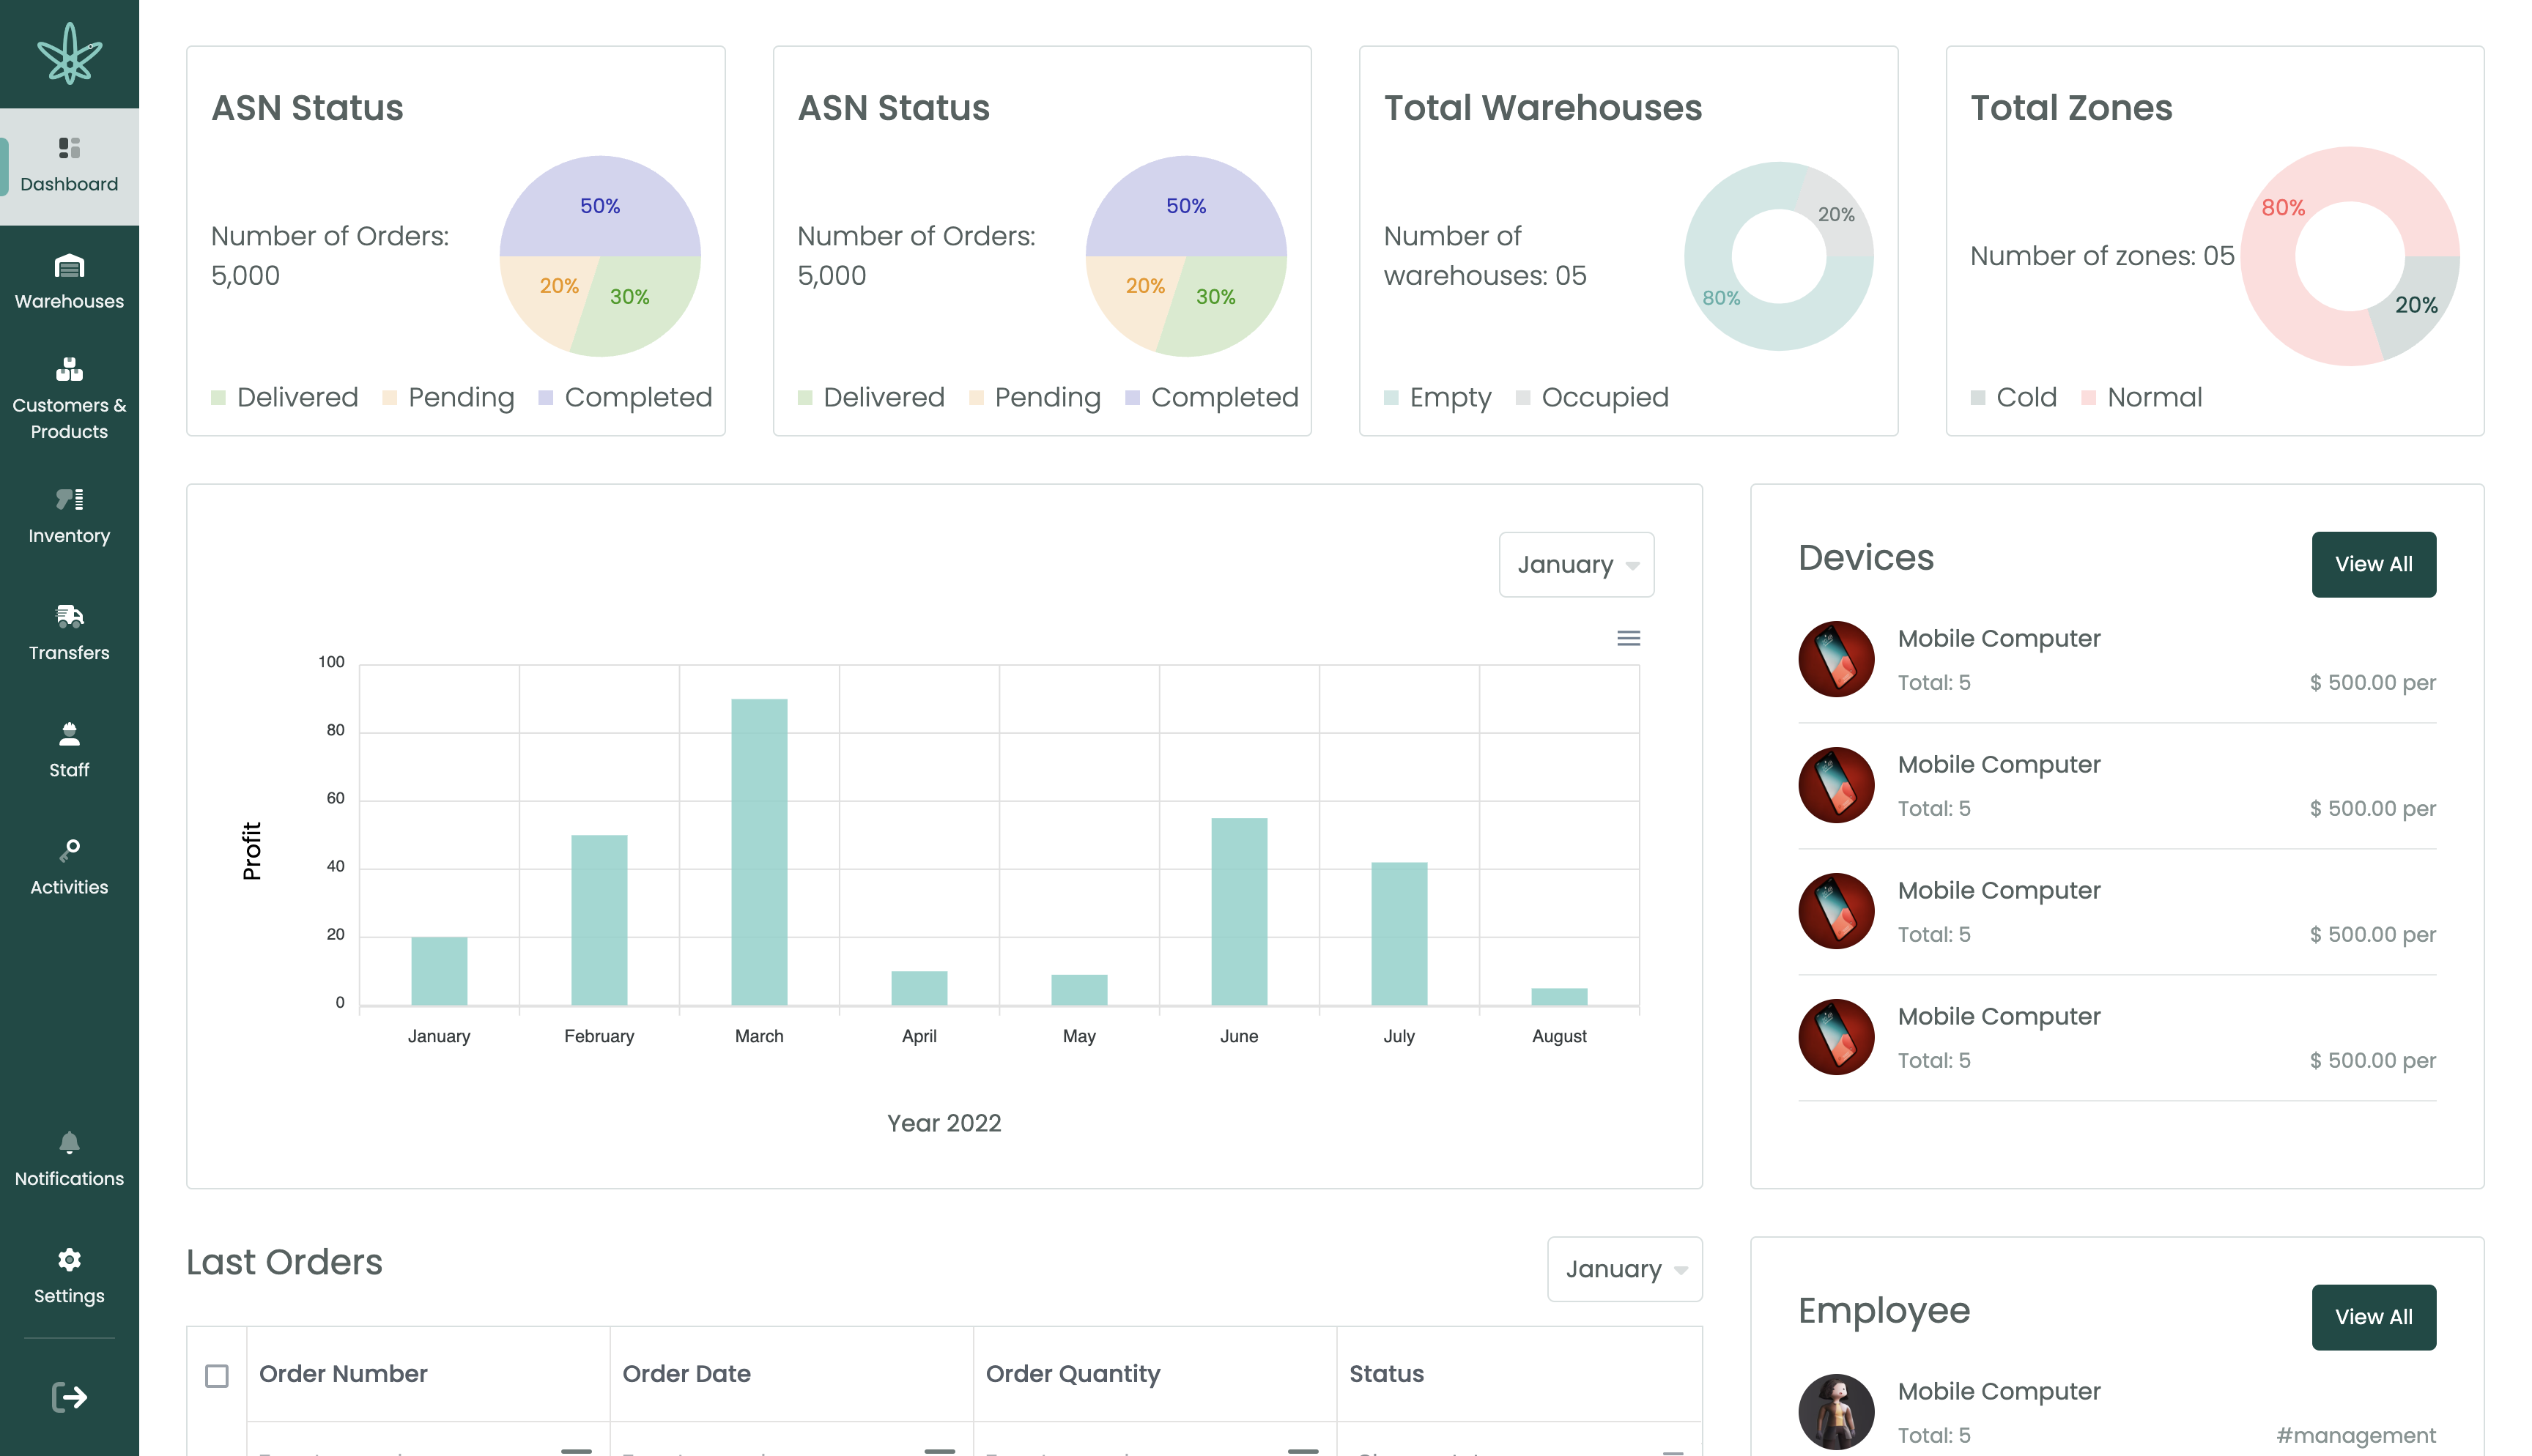Tick the Last Orders header checkbox
Screen dimensions: 2532x1456
pyautogui.click(x=216, y=1376)
